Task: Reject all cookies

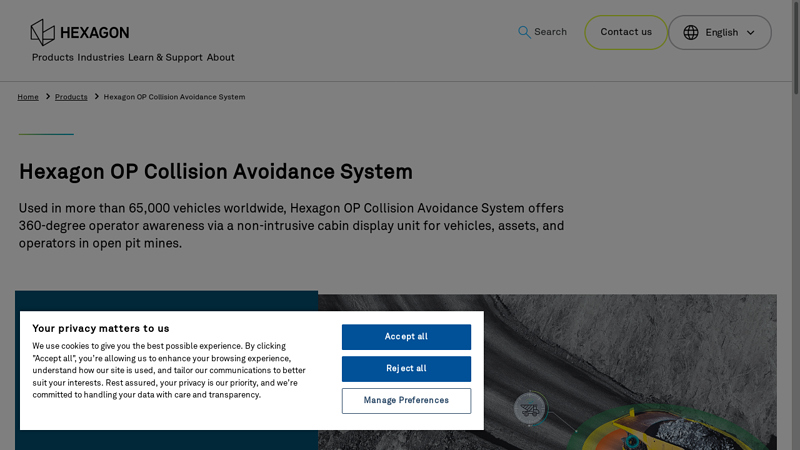Action: [406, 368]
